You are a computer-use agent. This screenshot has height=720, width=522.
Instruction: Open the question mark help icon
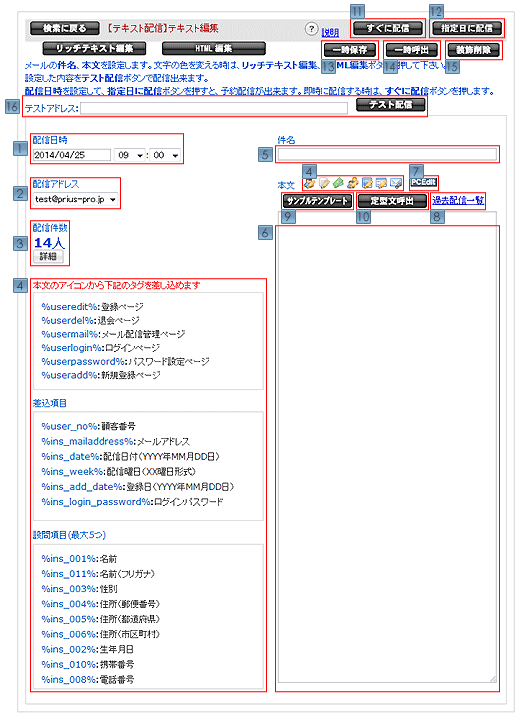click(311, 29)
